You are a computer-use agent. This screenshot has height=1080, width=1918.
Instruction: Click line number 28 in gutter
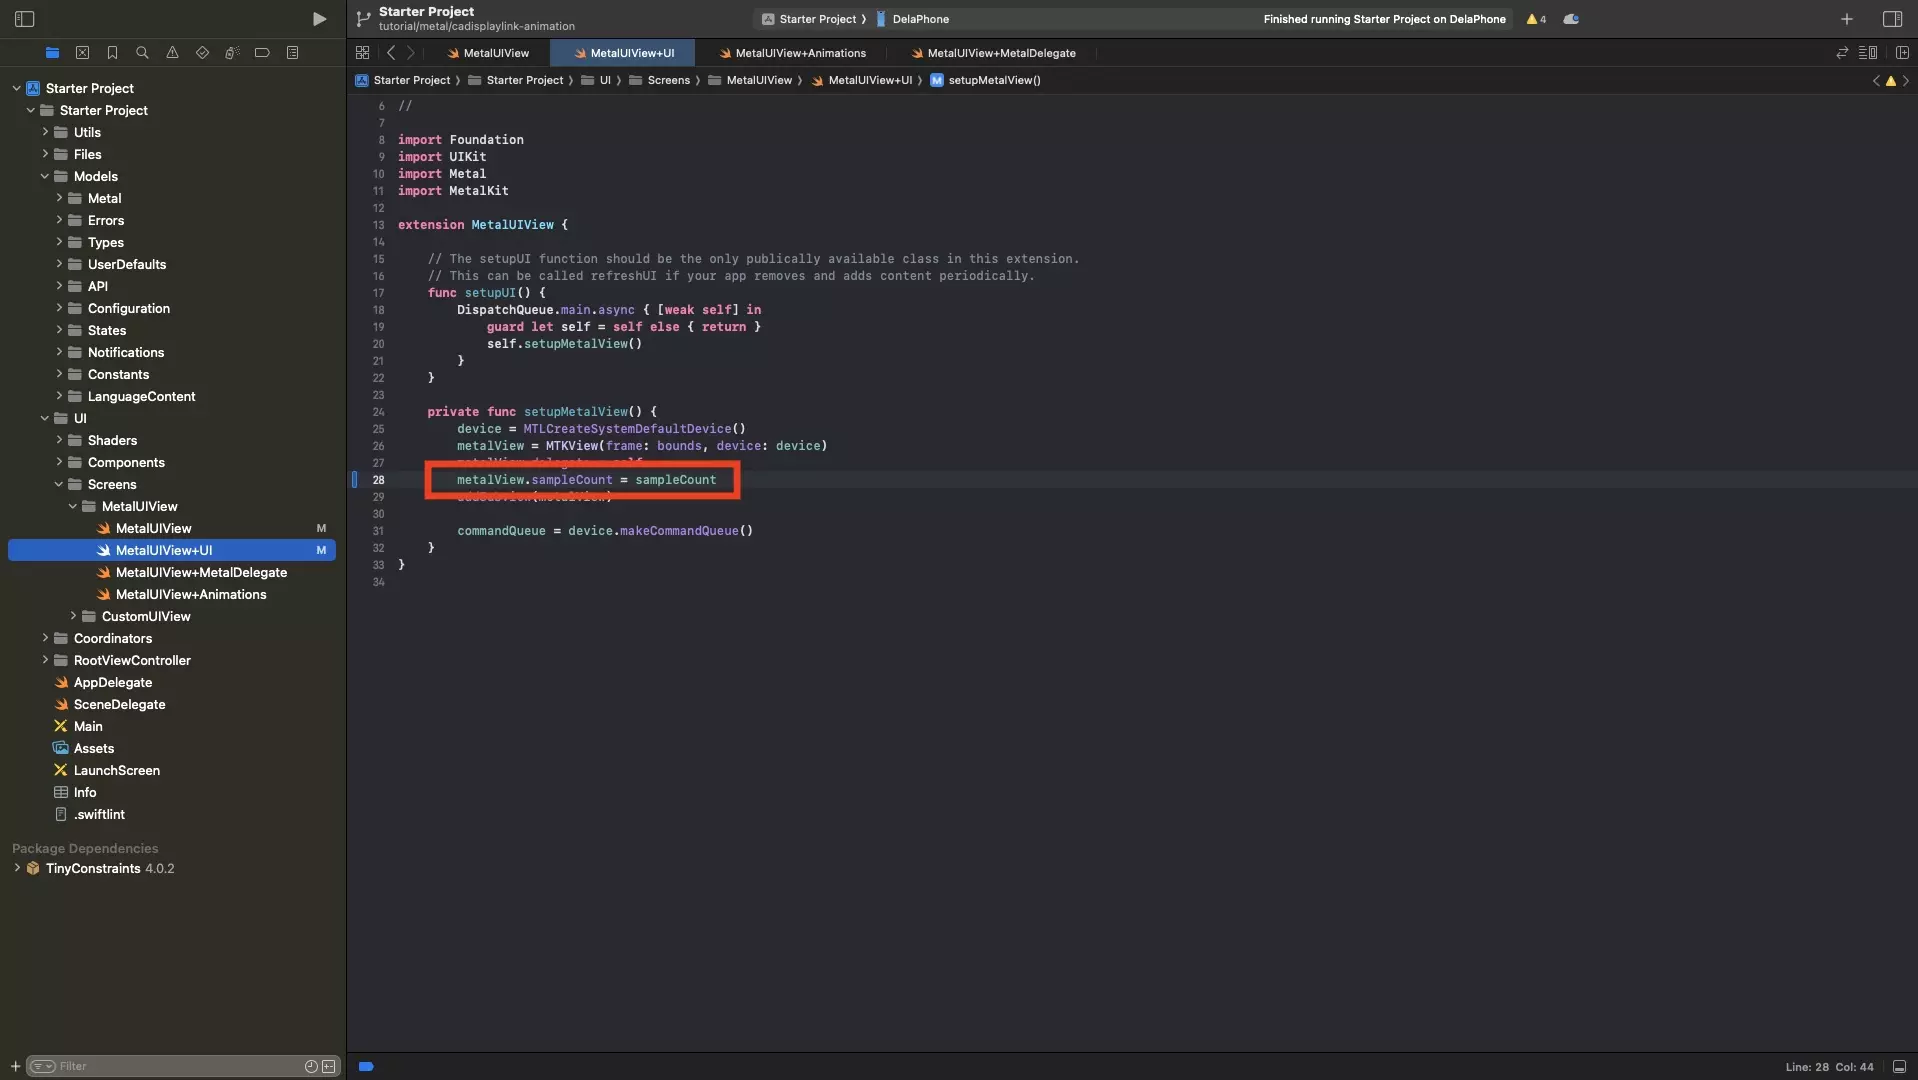tap(378, 480)
